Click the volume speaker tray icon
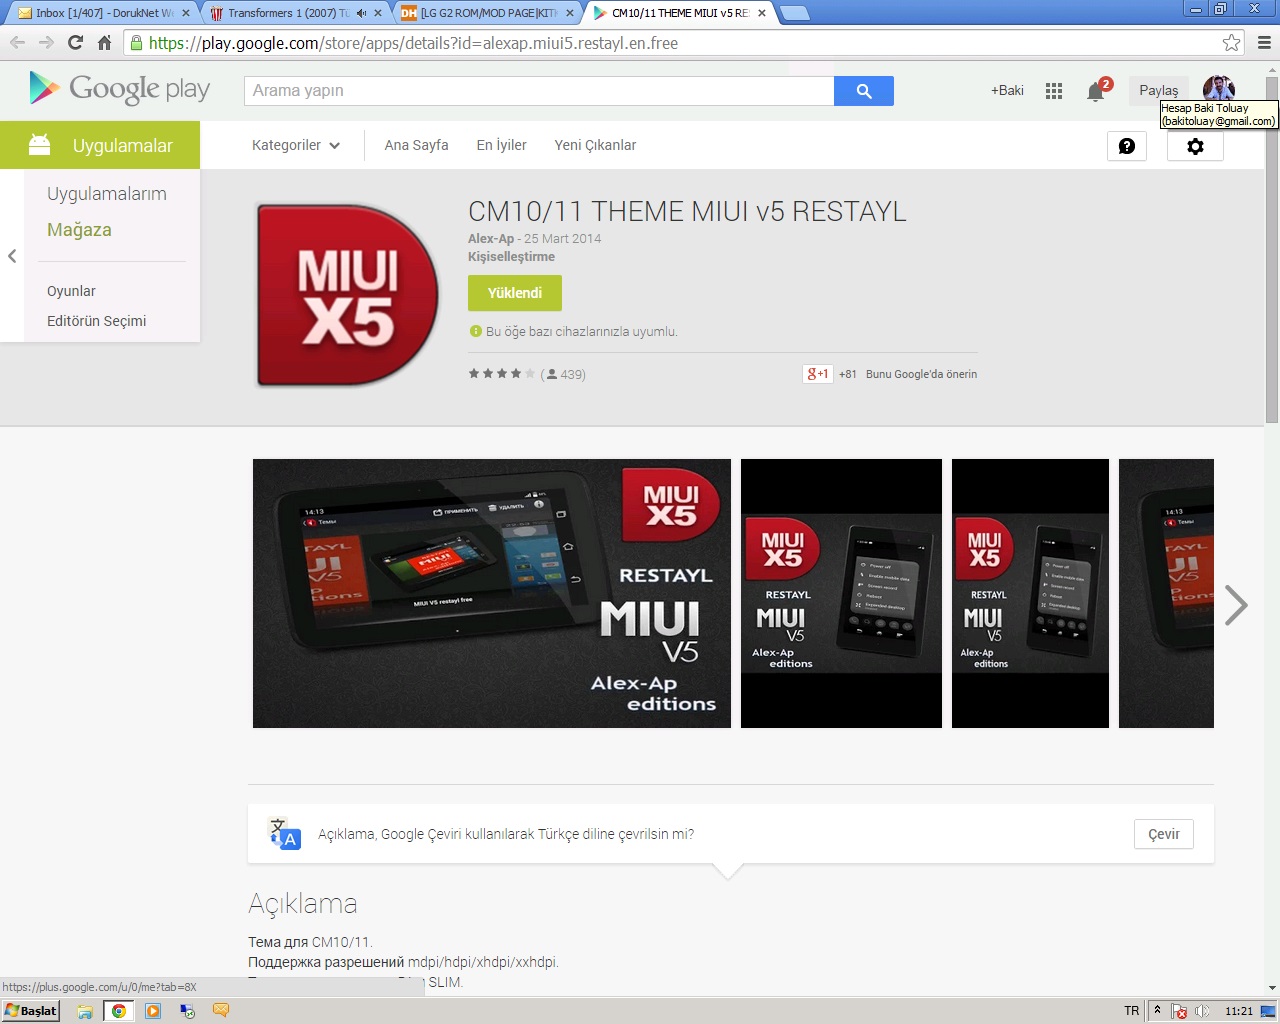Viewport: 1280px width, 1024px height. click(1203, 1011)
